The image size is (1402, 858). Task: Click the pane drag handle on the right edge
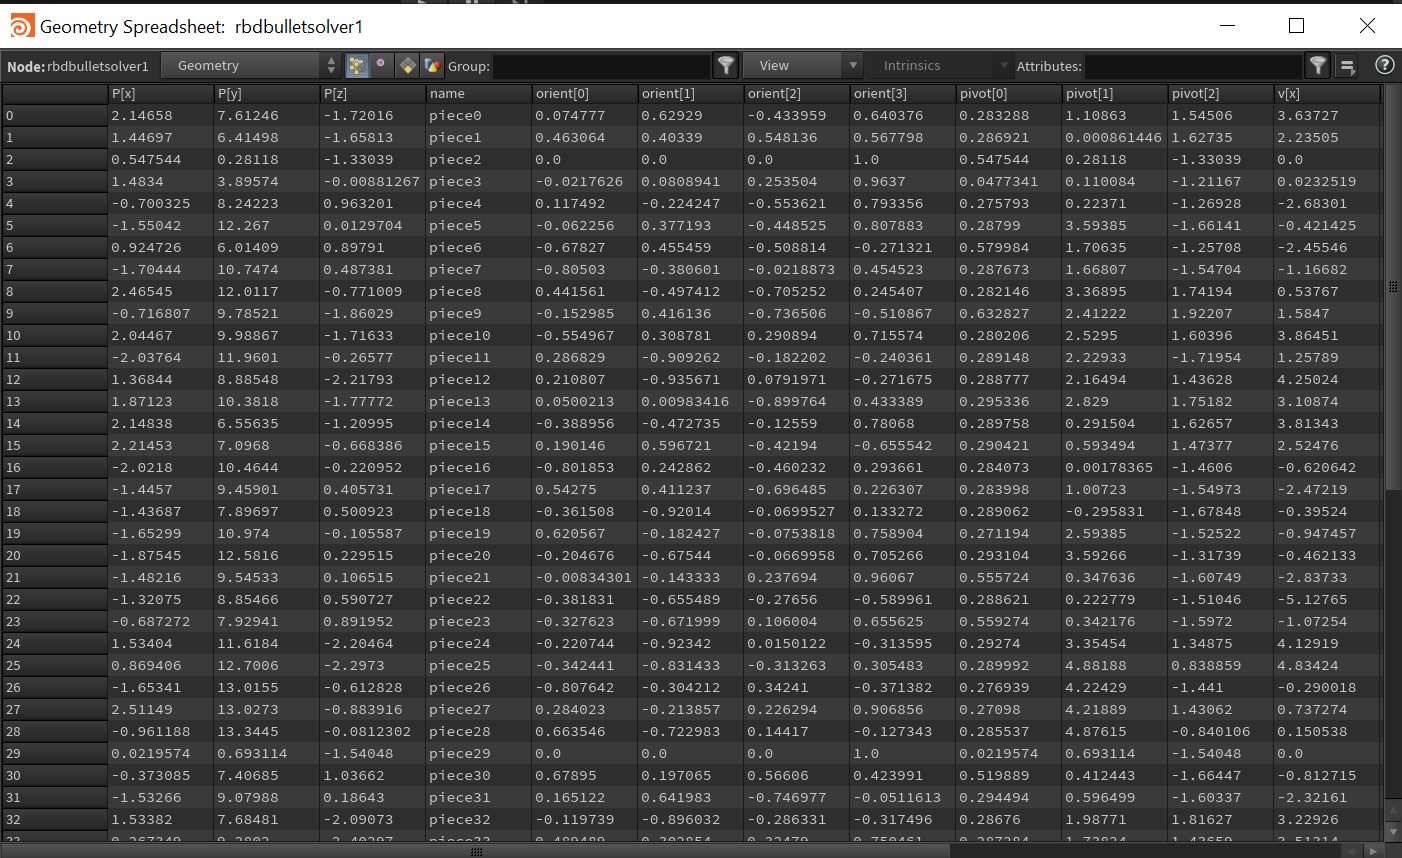[x=1392, y=287]
